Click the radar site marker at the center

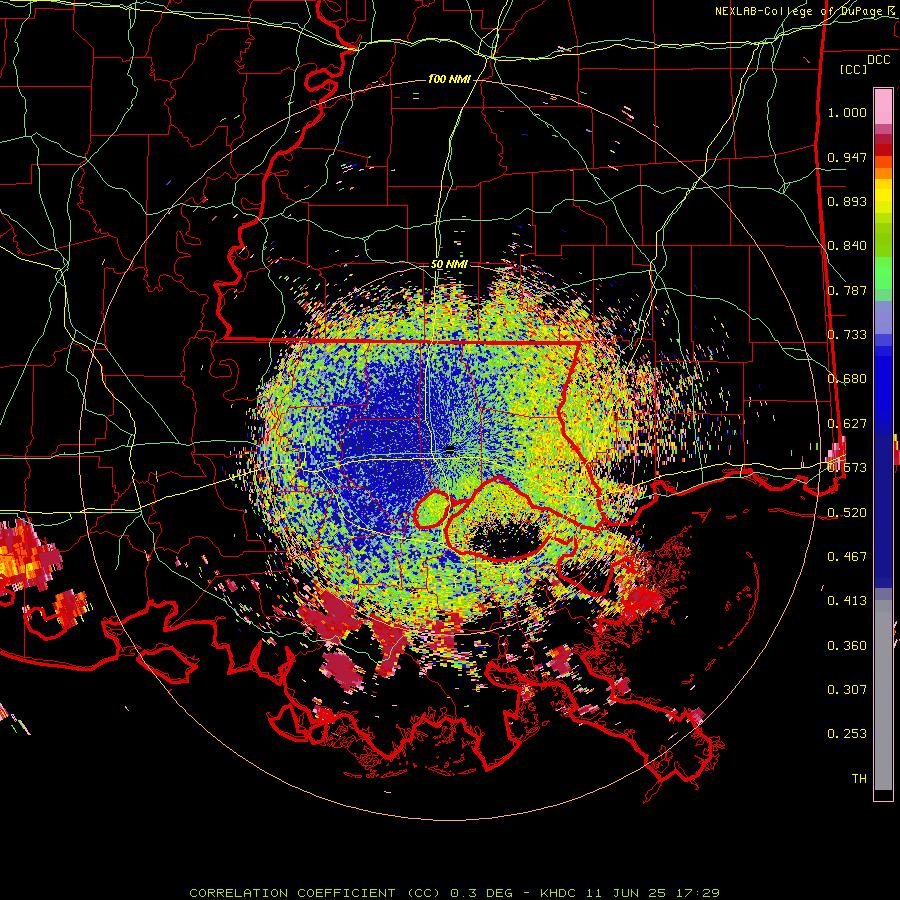click(450, 449)
